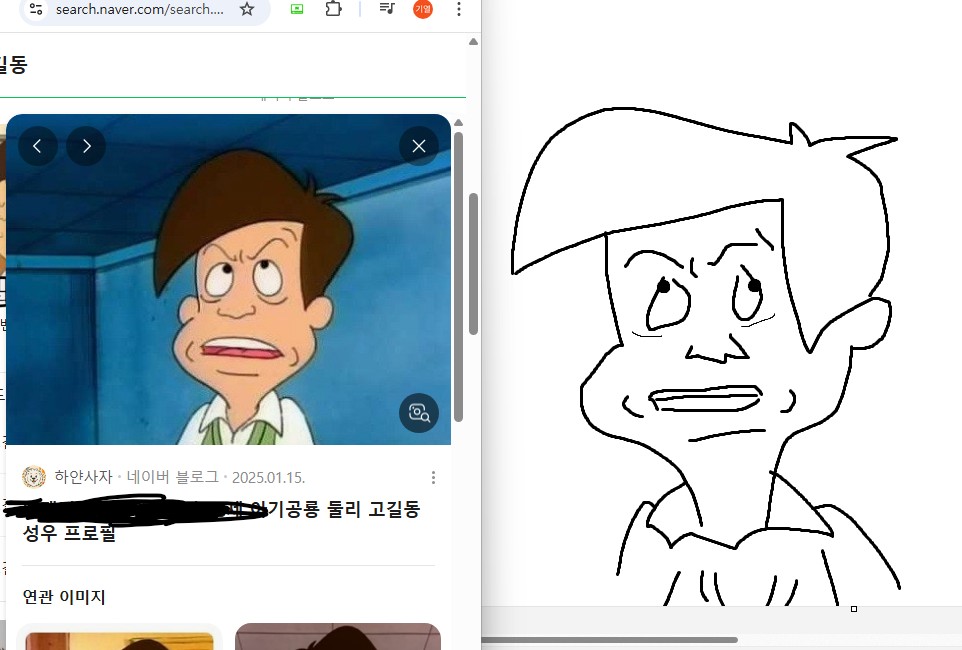This screenshot has height=650, width=962.
Task: Open site information icon in address bar
Action: (x=36, y=9)
